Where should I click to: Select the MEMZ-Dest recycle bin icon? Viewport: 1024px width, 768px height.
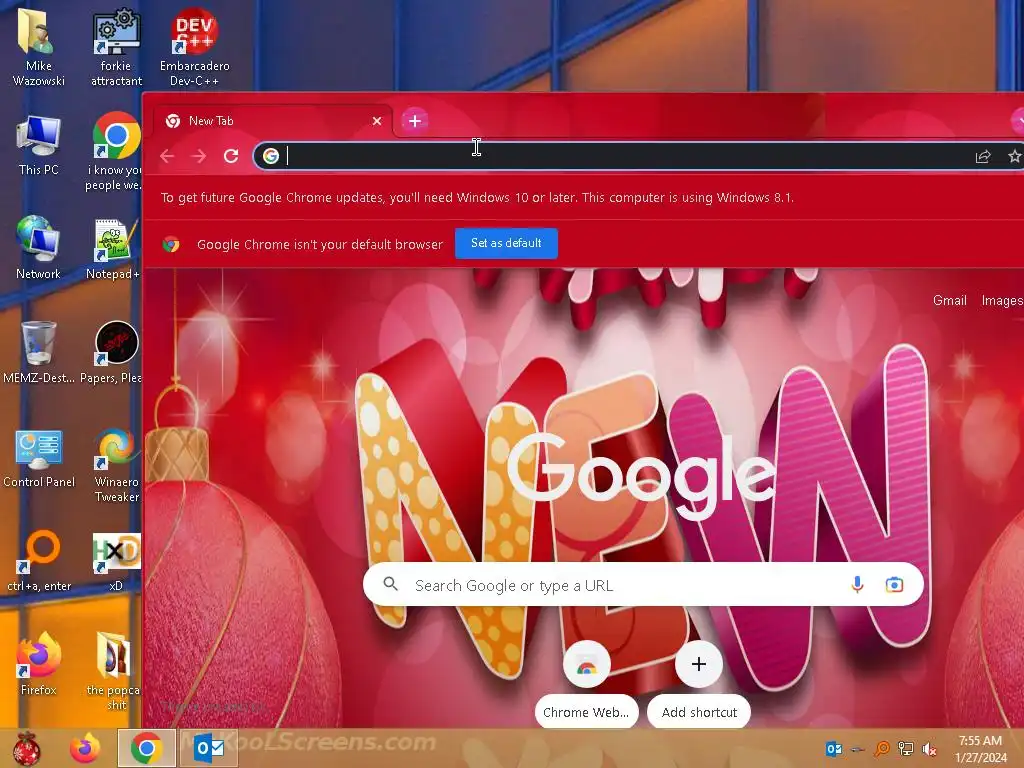38,351
